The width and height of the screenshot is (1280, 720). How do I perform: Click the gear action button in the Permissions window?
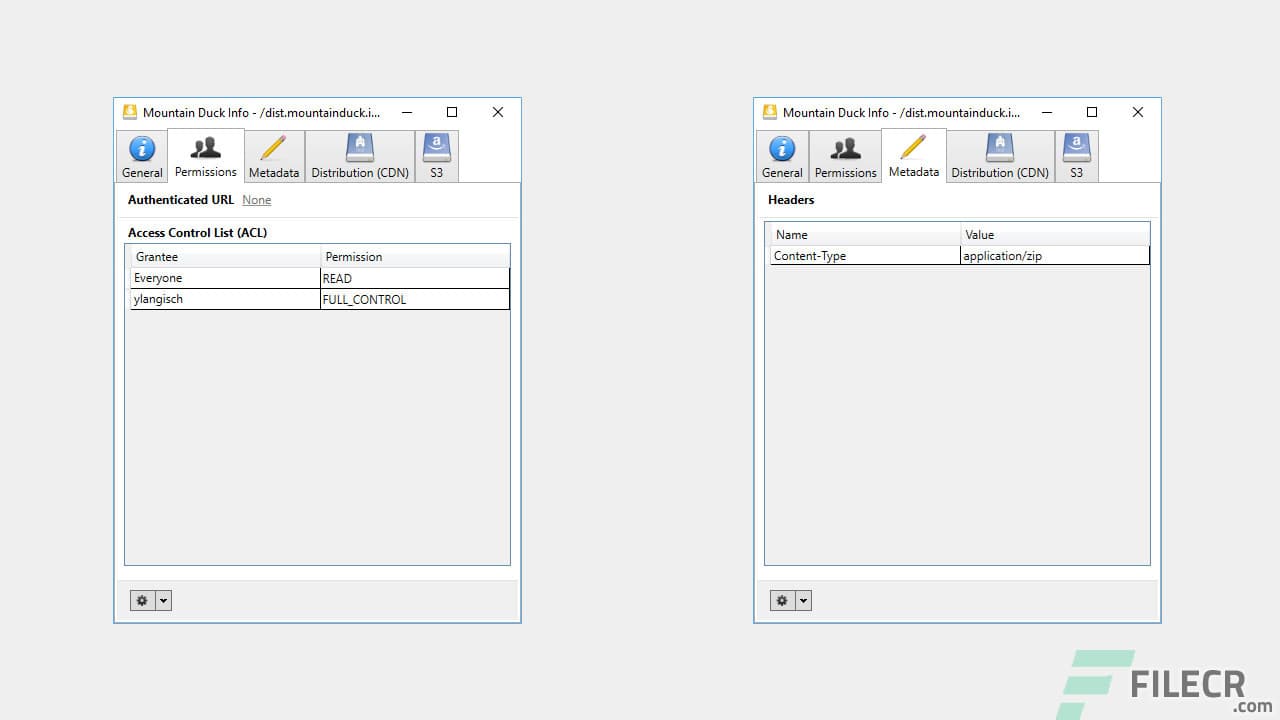coord(142,600)
